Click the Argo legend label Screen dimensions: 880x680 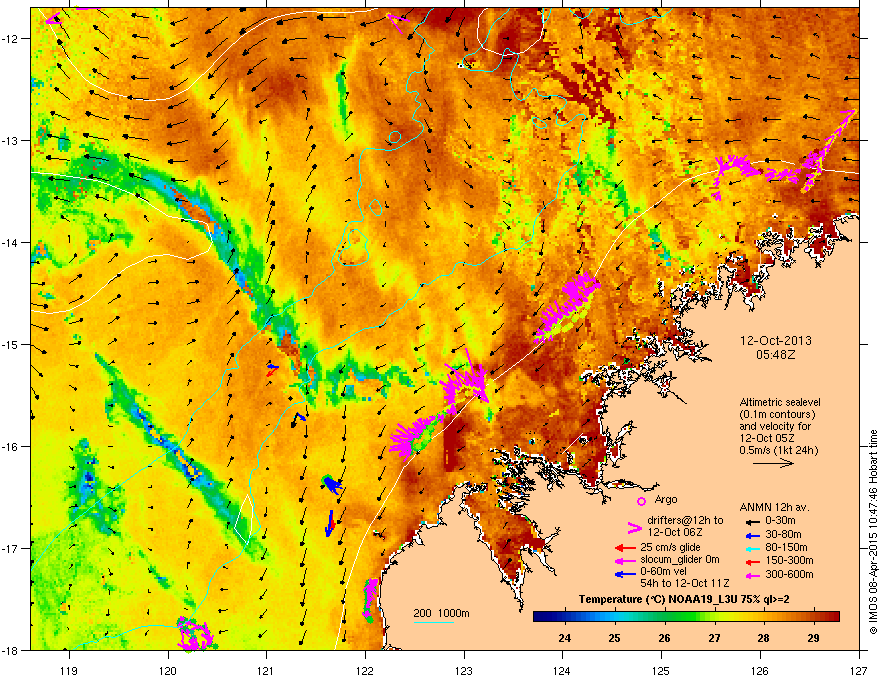(666, 499)
